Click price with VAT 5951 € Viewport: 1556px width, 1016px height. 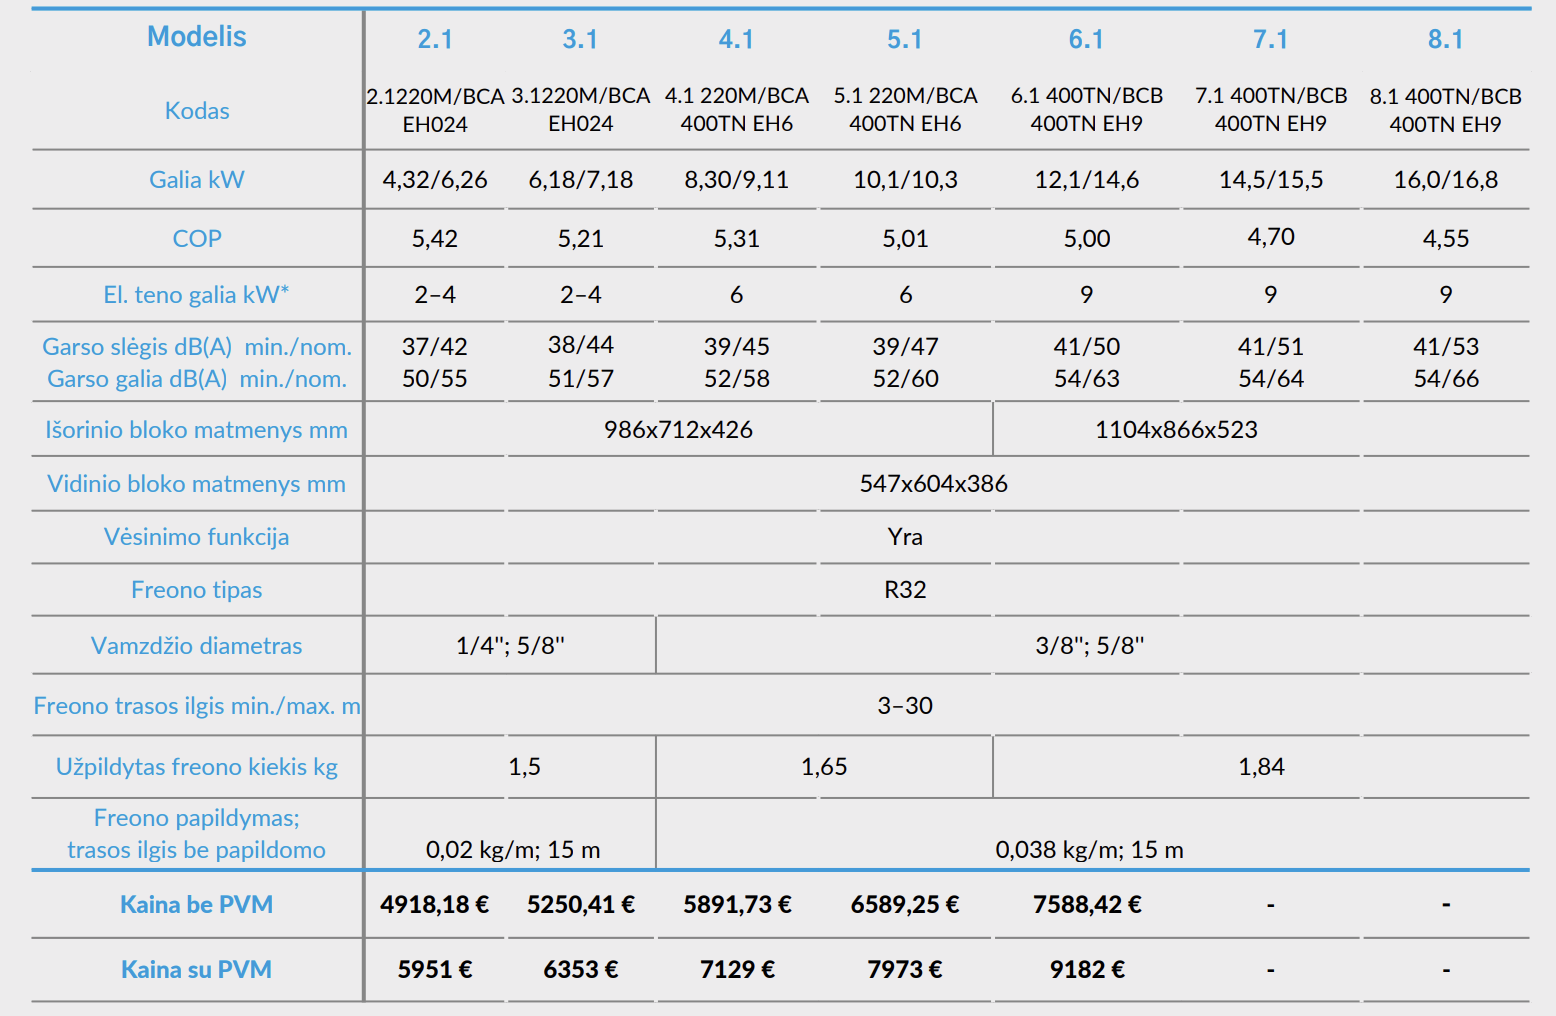[x=435, y=970]
